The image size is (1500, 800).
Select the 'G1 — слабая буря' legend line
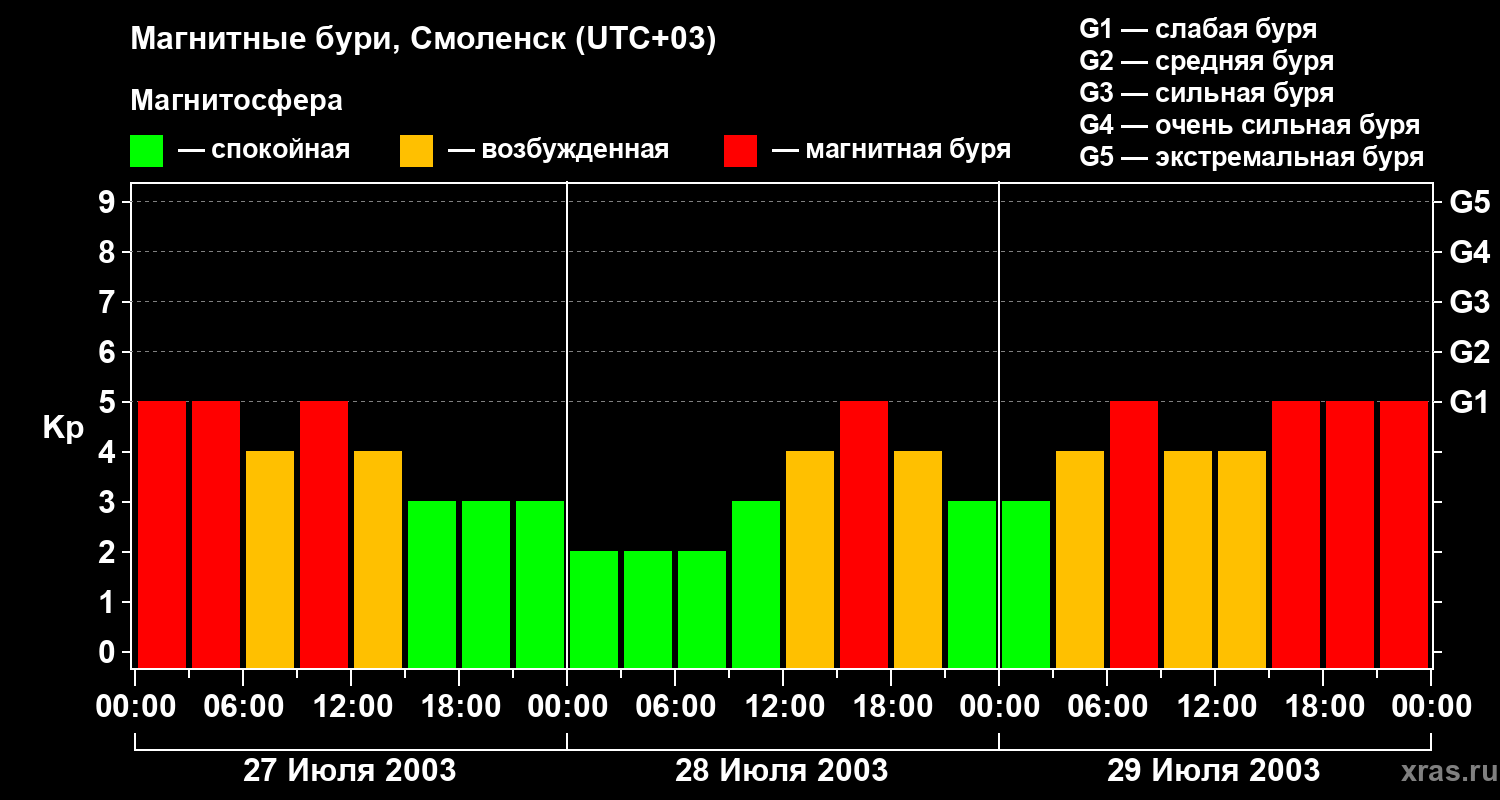[1198, 28]
